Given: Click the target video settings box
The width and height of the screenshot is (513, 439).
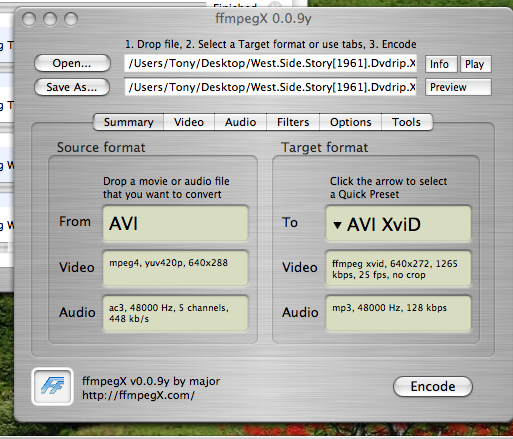Looking at the screenshot, I should (x=398, y=269).
